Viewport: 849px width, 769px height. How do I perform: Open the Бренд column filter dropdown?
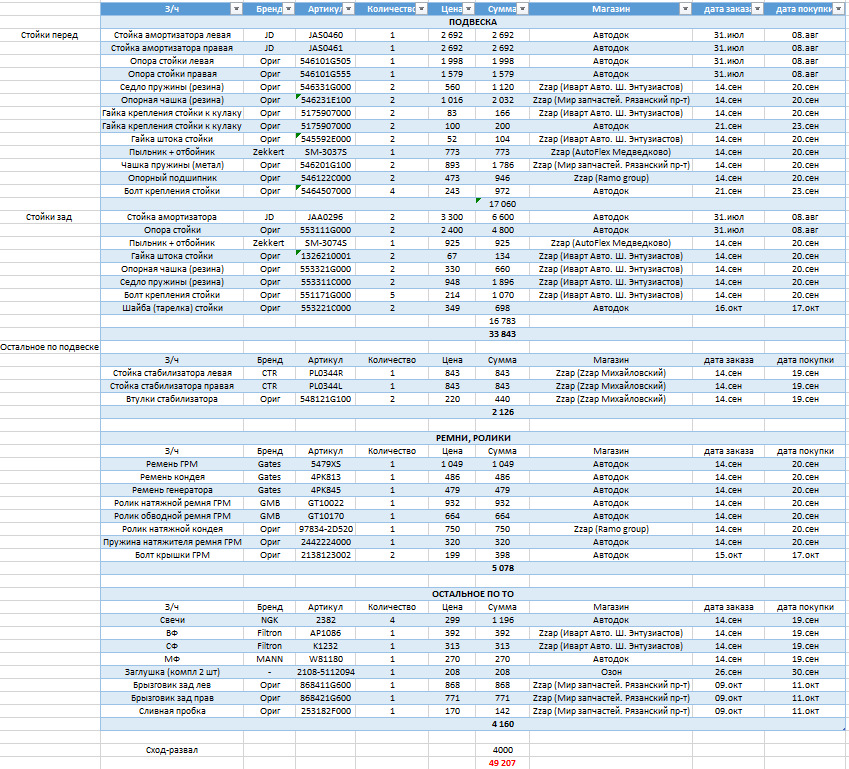pos(289,9)
